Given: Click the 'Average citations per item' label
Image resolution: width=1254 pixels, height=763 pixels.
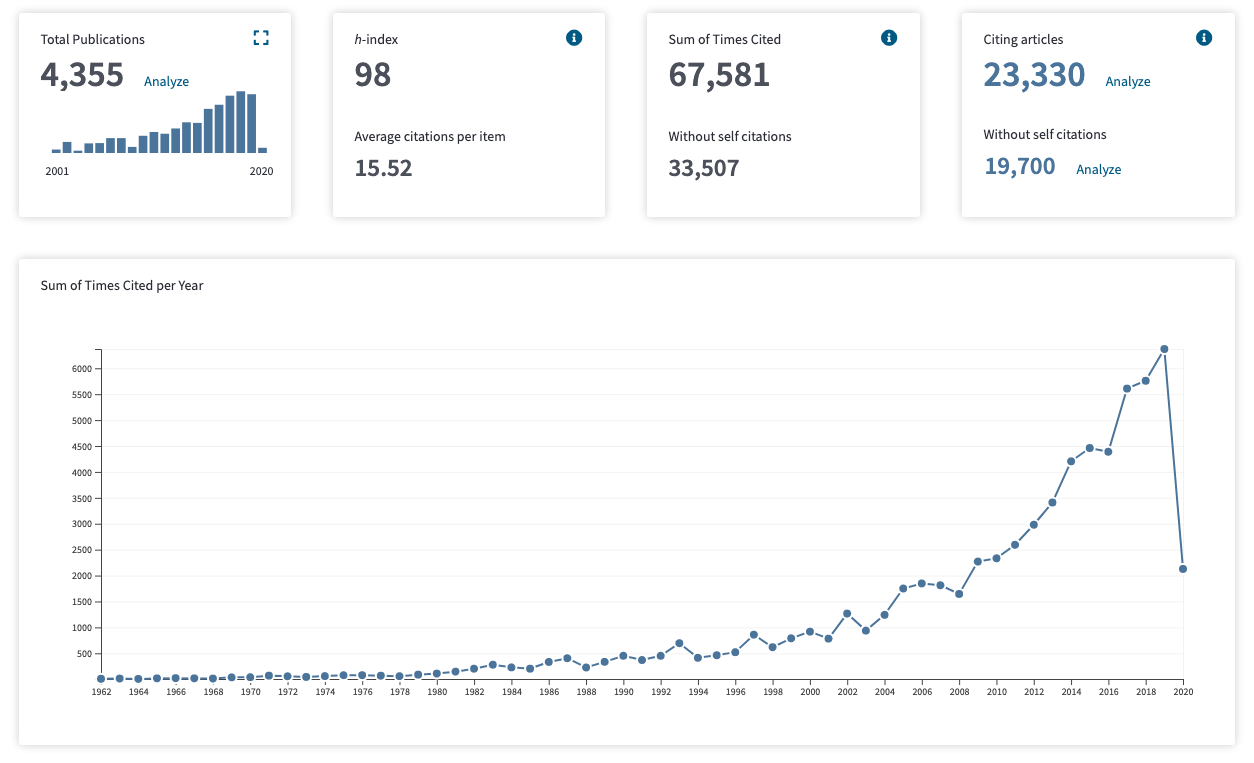Looking at the screenshot, I should [x=430, y=136].
